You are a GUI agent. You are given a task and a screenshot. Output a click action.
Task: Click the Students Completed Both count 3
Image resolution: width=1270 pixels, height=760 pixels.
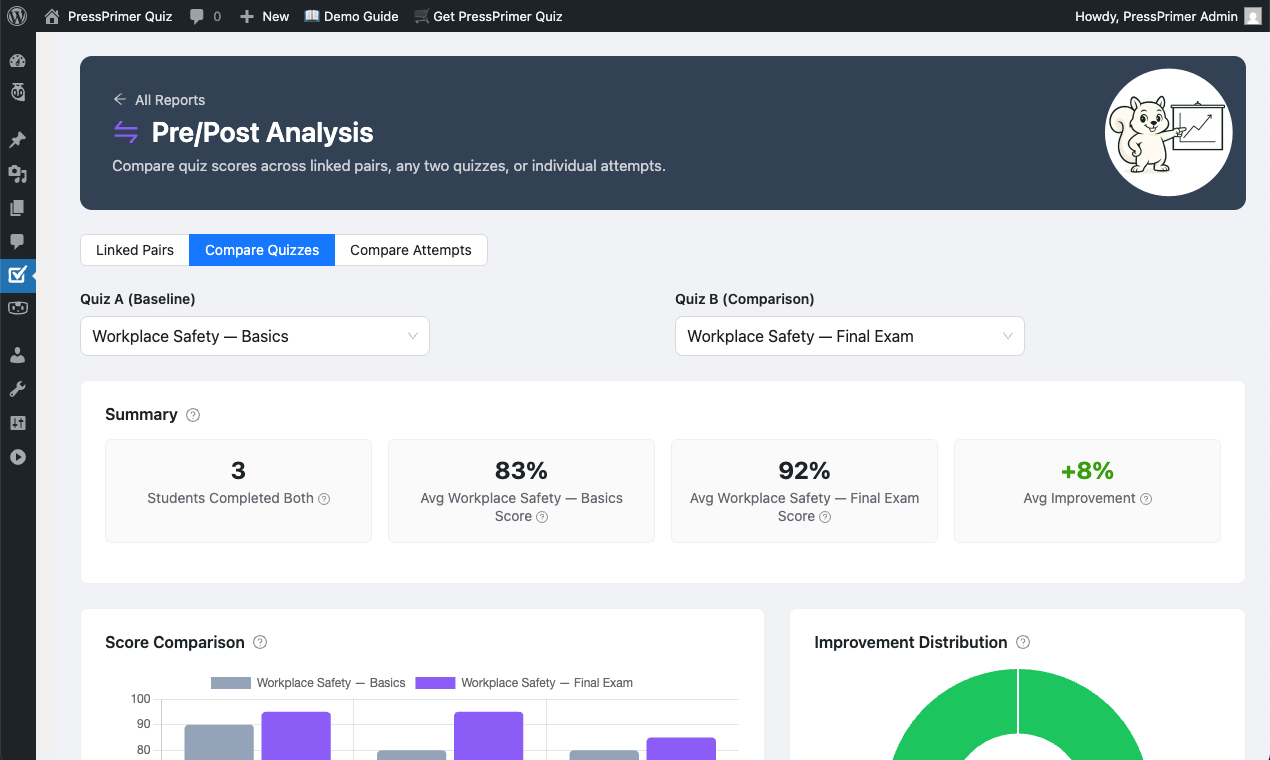(238, 470)
